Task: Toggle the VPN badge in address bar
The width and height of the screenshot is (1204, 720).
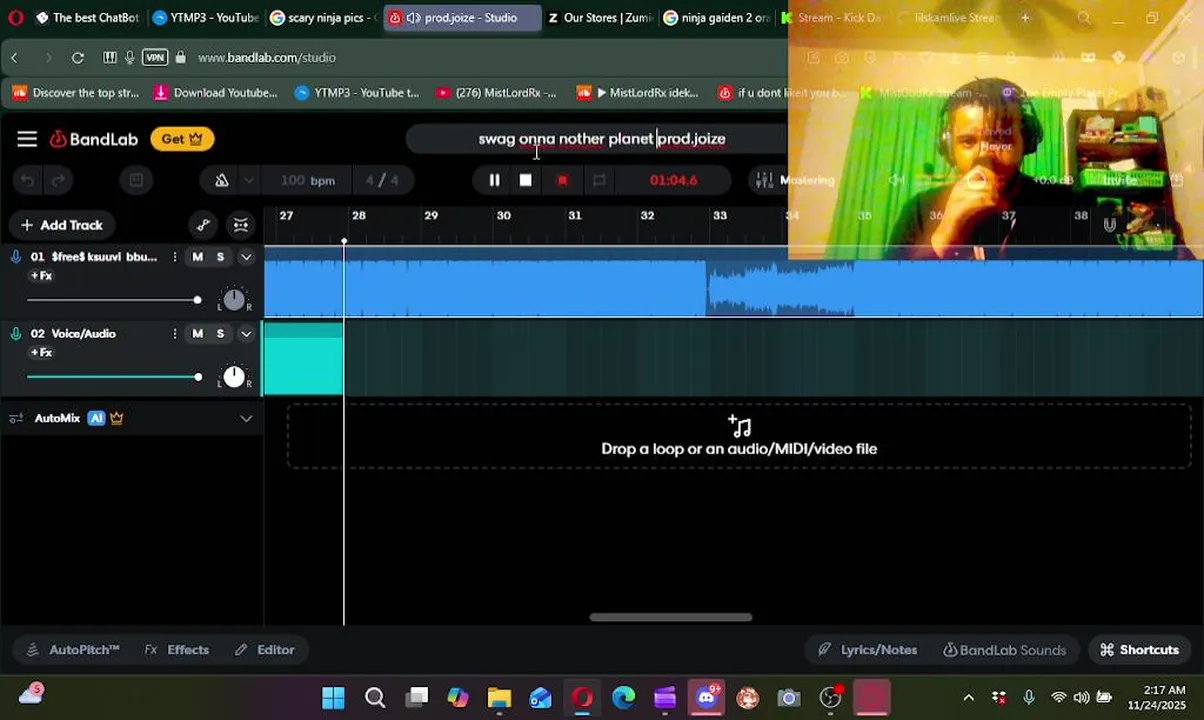Action: click(155, 58)
